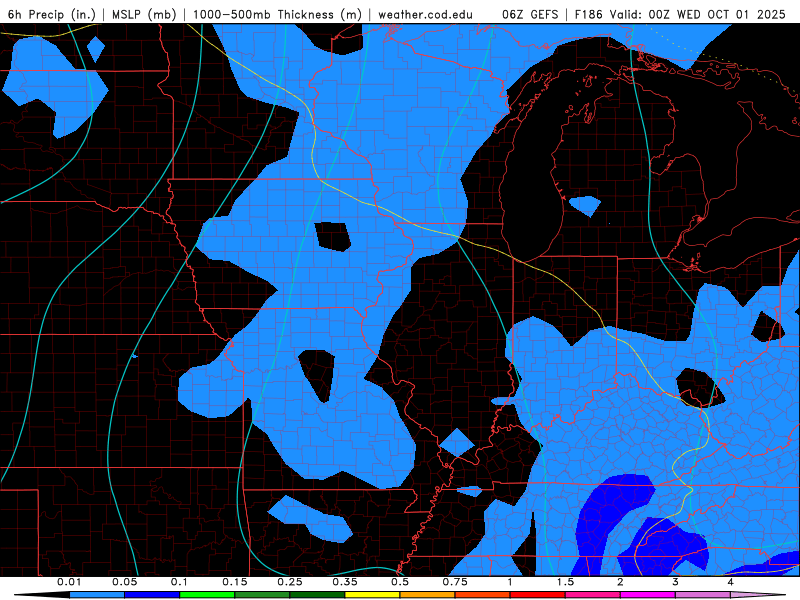This screenshot has width=800, height=600.
Task: Click the light purple right arrow end of color bar
Action: click(758, 595)
